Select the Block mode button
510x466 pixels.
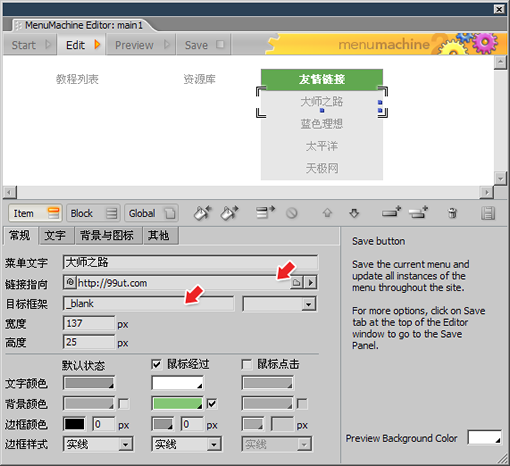[94, 213]
